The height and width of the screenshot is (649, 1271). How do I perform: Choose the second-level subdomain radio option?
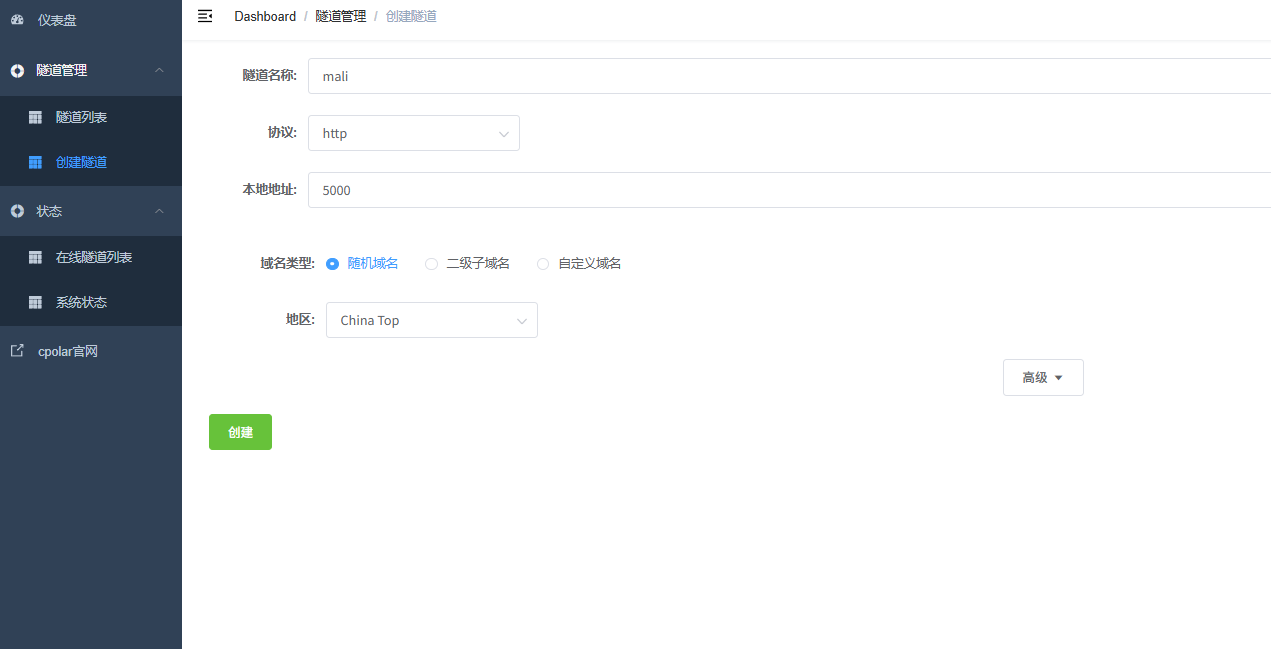pos(432,264)
